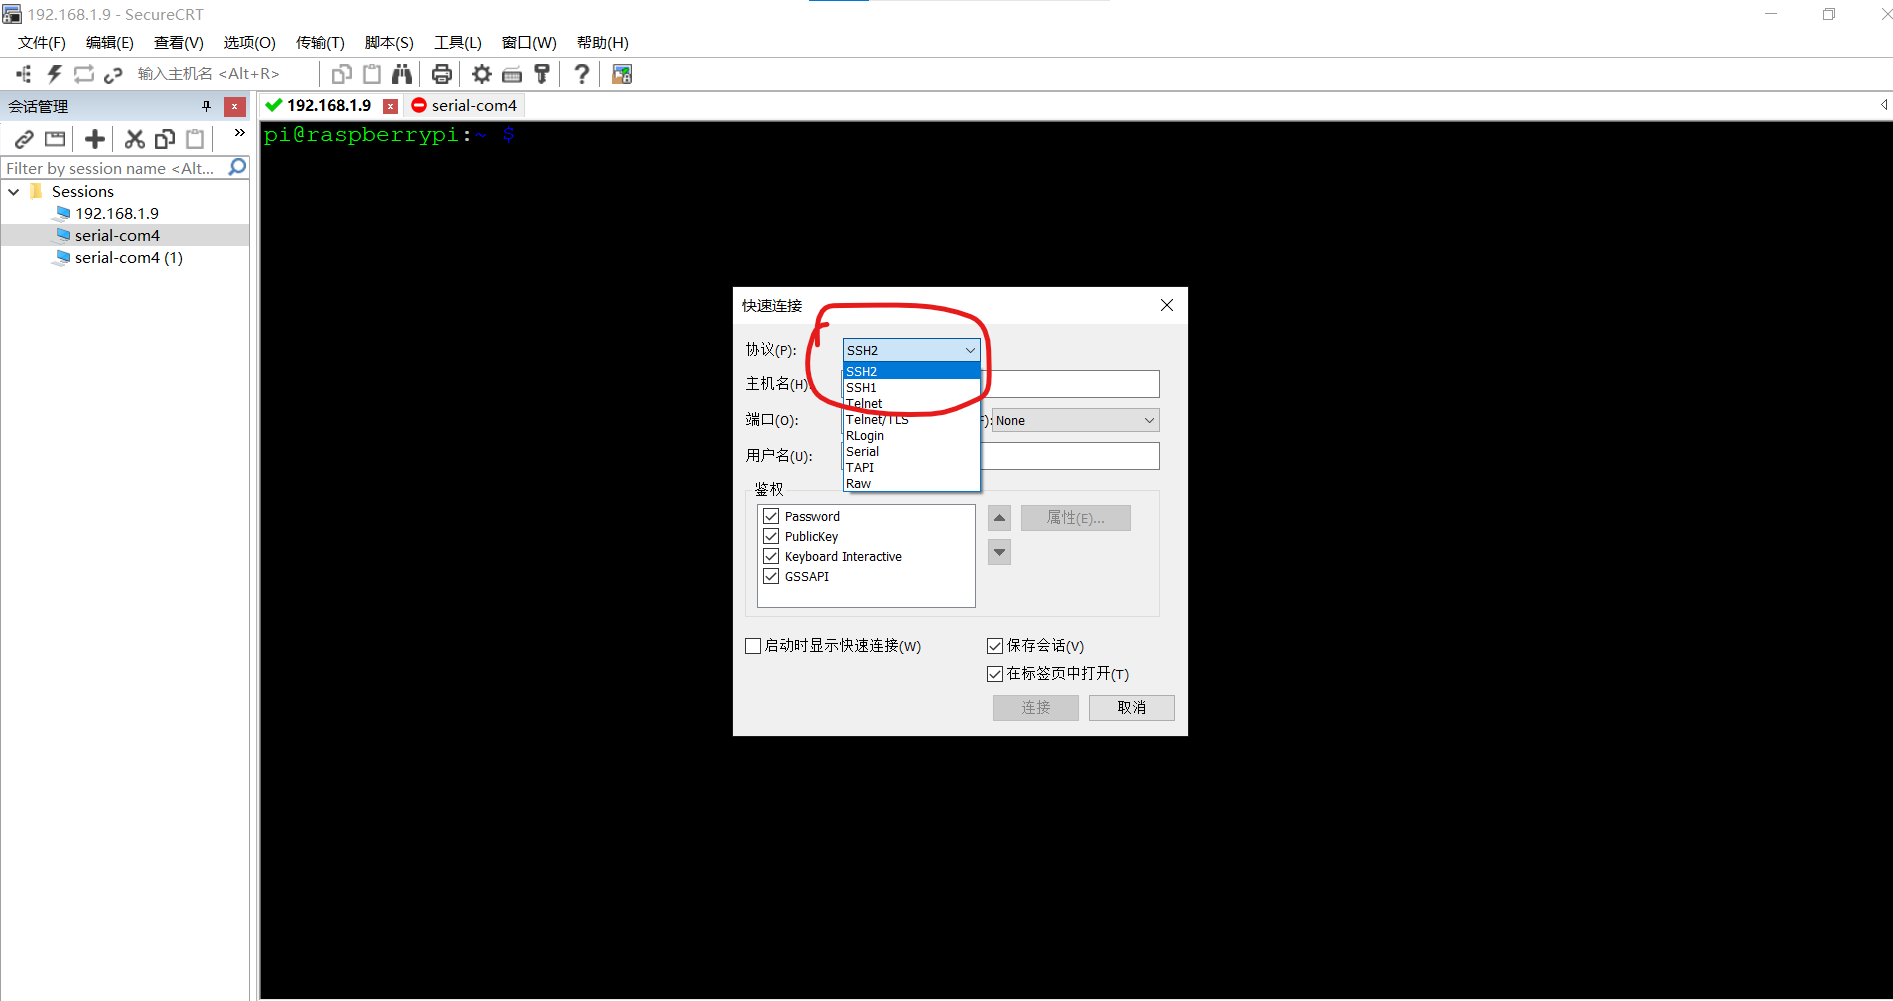The height and width of the screenshot is (1001, 1893).
Task: Open the 查看(V) menu
Action: pos(179,43)
